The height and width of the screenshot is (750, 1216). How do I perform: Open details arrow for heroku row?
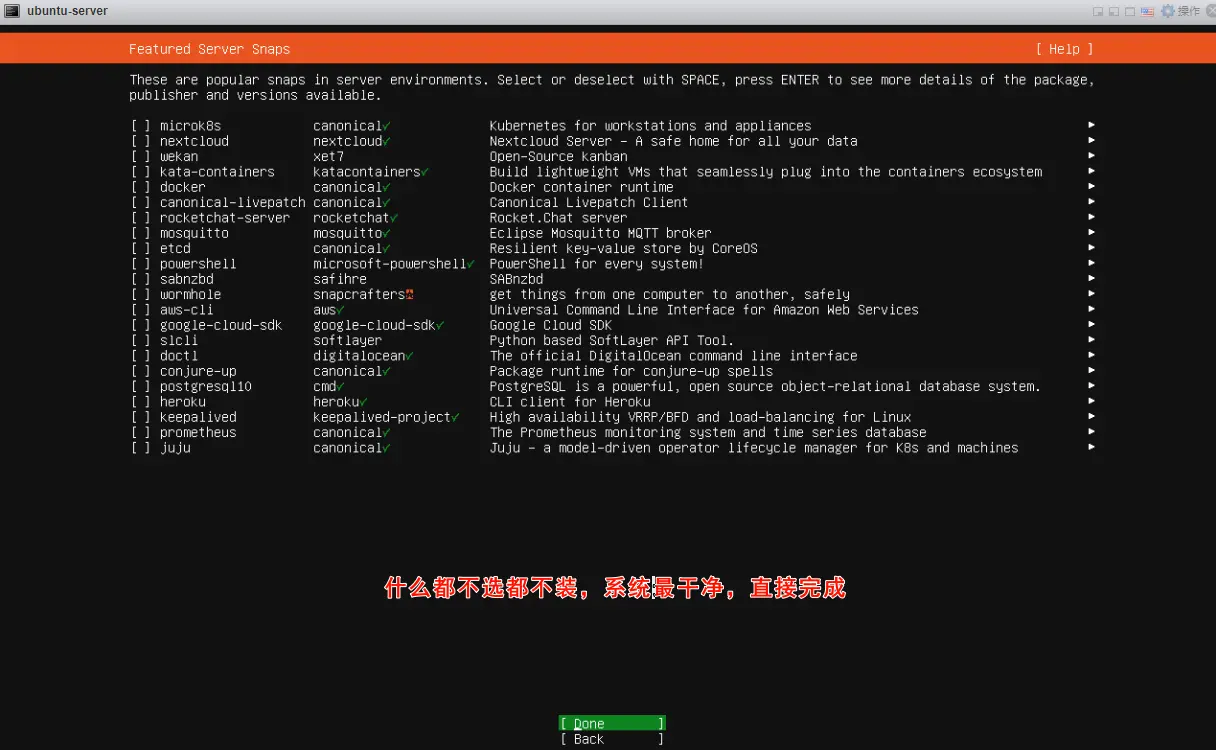tap(1091, 402)
